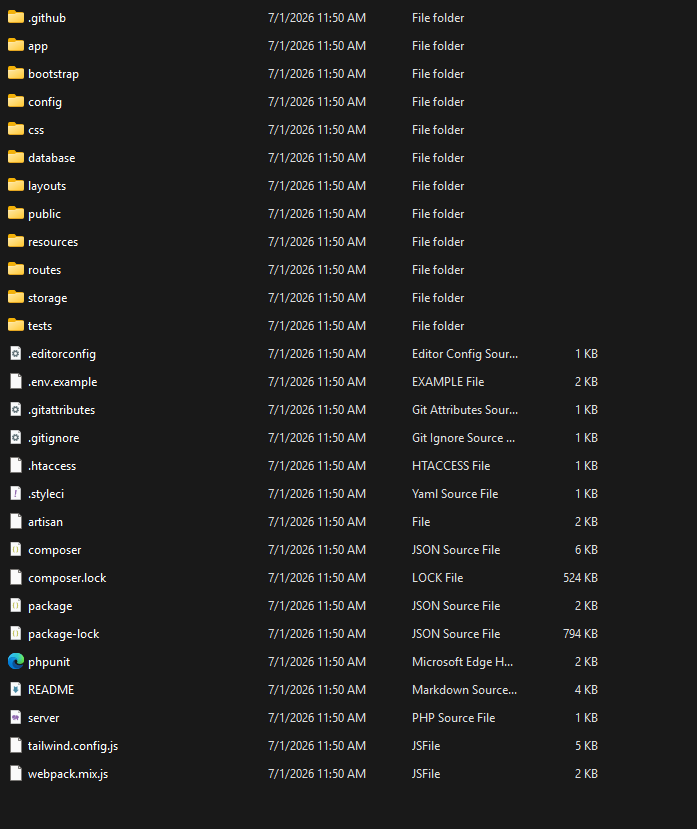697x829 pixels.
Task: Click the EXAMPLE File type text
Action: pos(448,382)
